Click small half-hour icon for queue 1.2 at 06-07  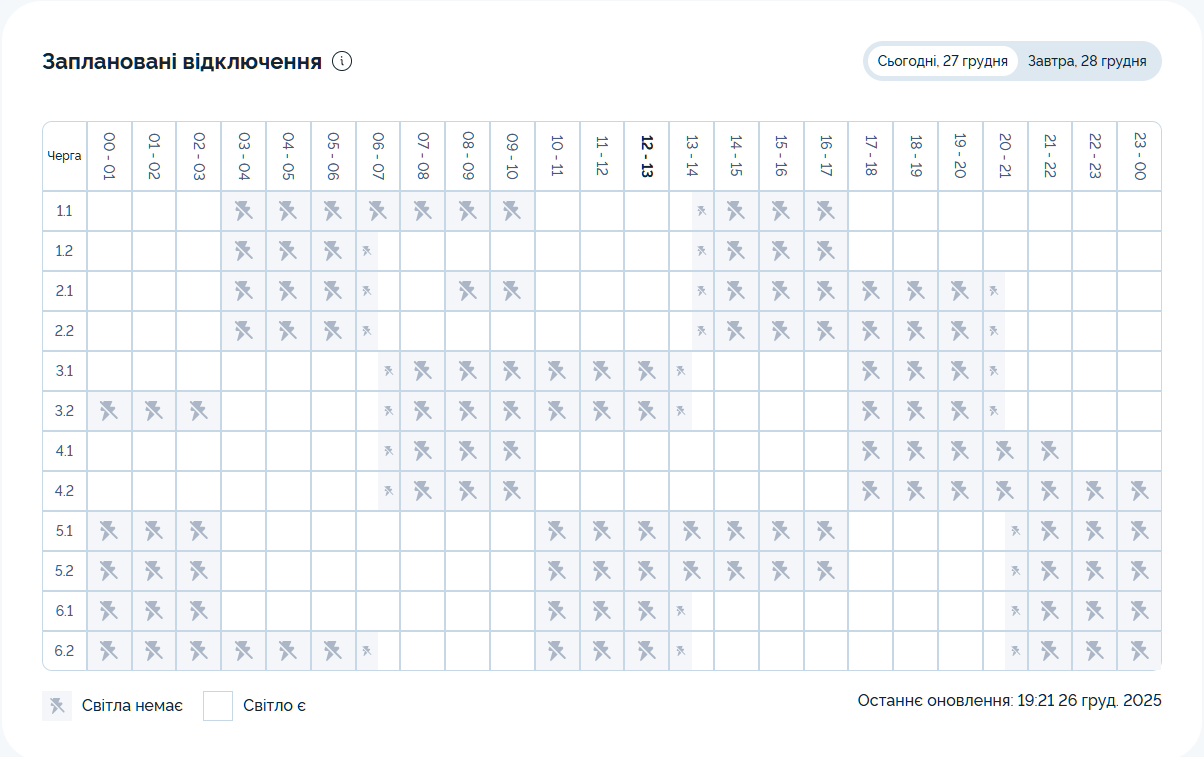tap(368, 251)
